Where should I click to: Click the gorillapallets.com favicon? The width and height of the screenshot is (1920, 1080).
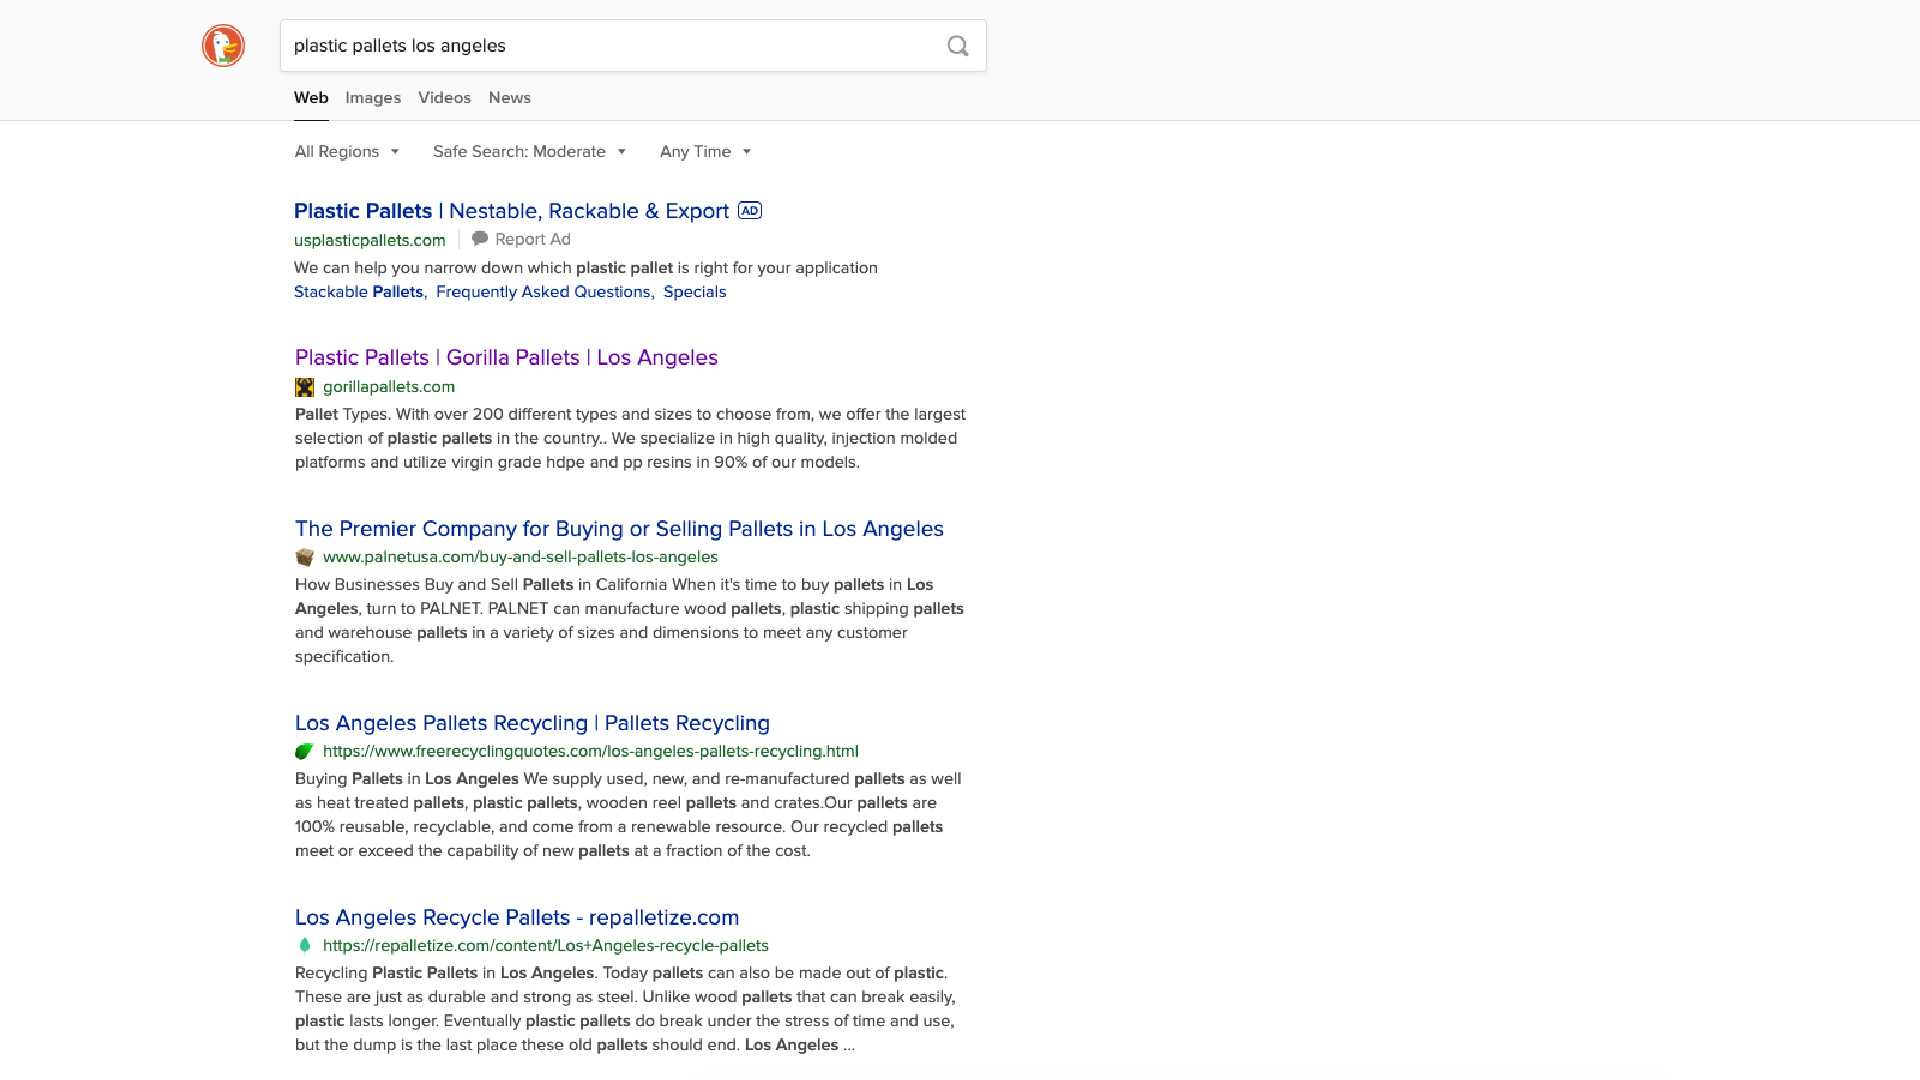[305, 387]
